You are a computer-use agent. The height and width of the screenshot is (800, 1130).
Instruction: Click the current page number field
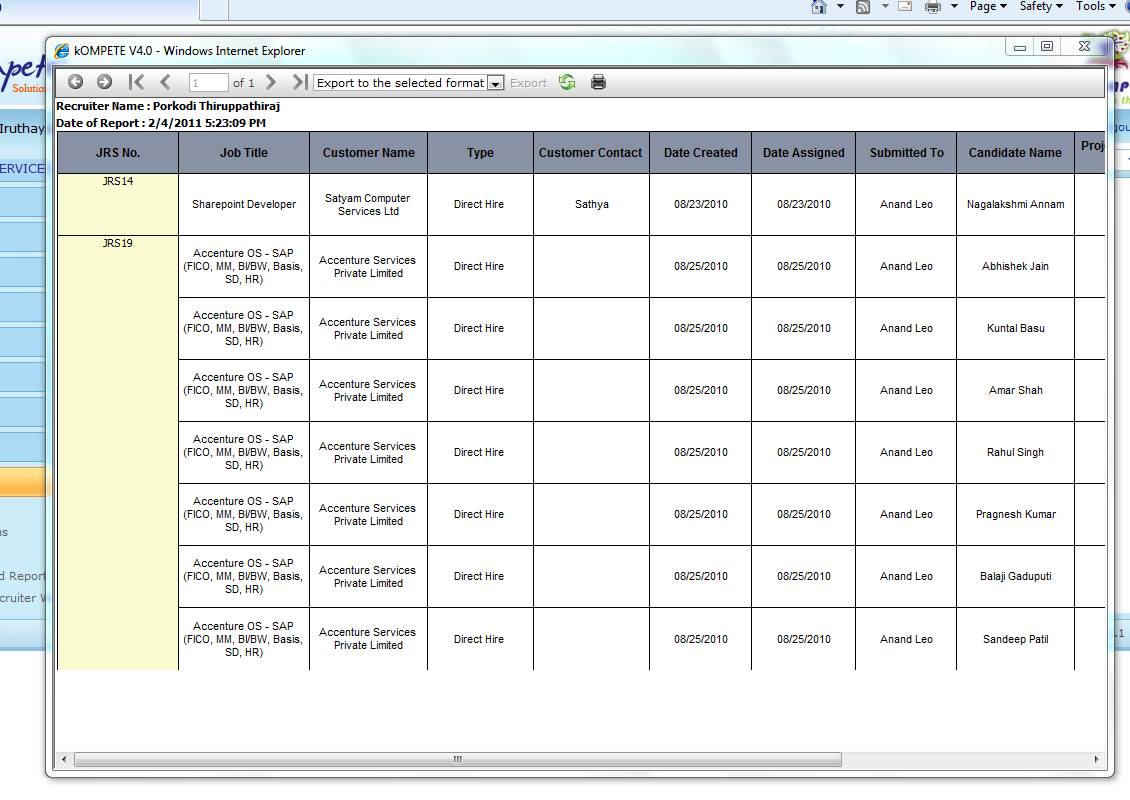[208, 83]
